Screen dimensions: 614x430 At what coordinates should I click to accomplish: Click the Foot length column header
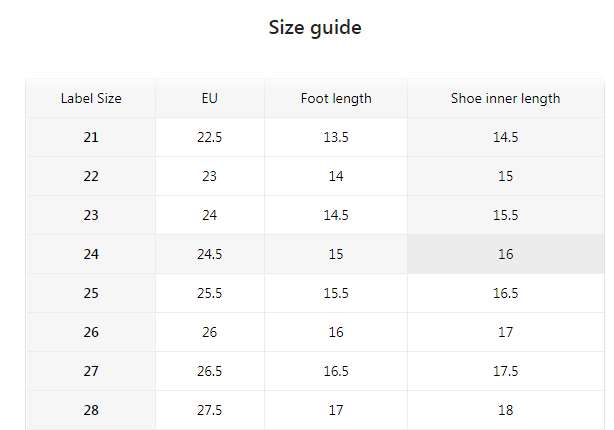(336, 98)
